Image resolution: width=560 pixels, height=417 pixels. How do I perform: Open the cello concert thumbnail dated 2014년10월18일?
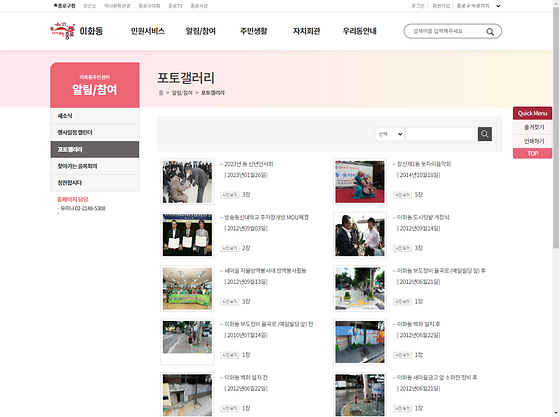pyautogui.click(x=360, y=182)
